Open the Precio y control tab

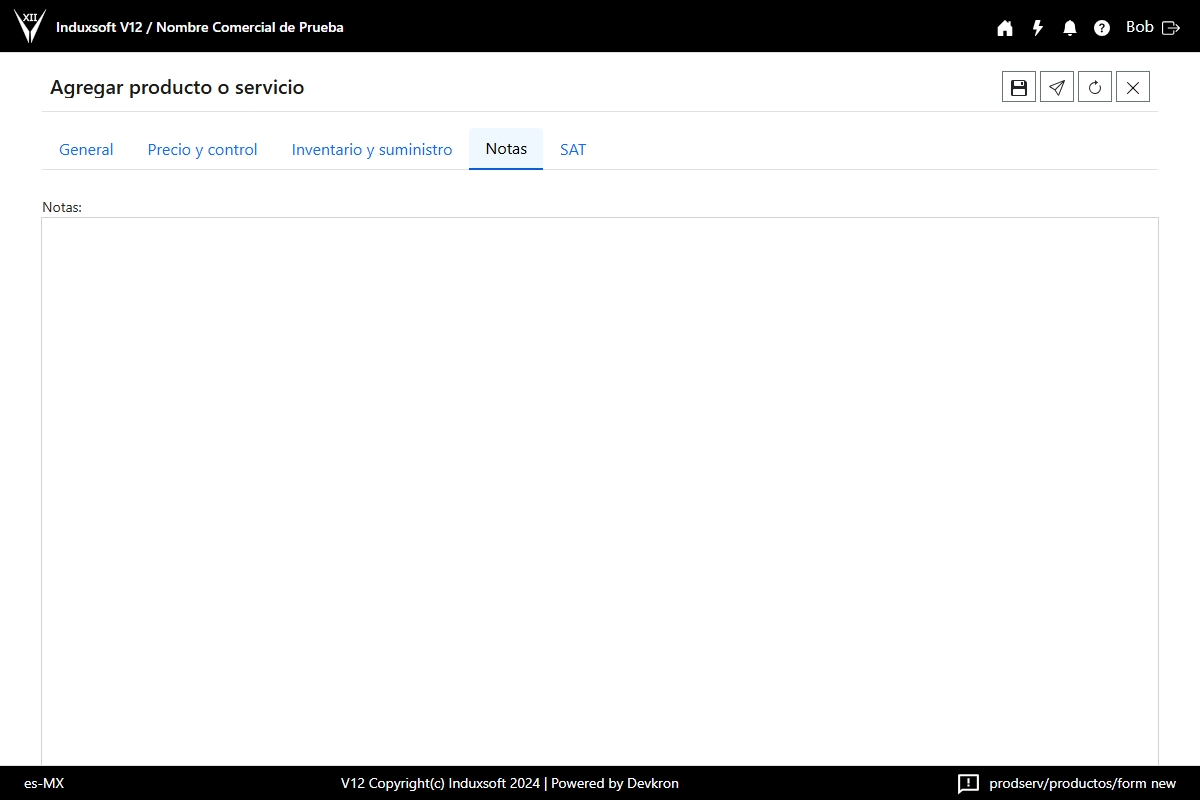[x=202, y=149]
